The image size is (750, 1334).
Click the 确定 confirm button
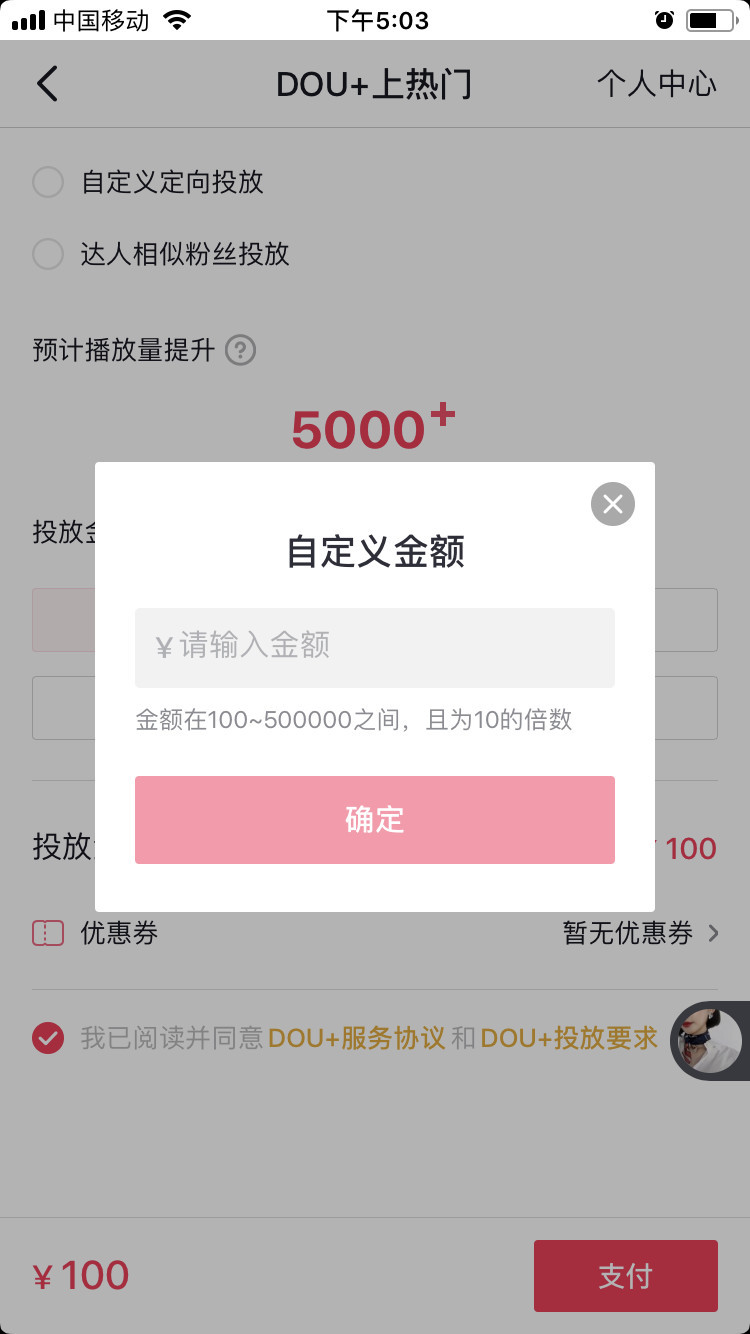click(375, 820)
